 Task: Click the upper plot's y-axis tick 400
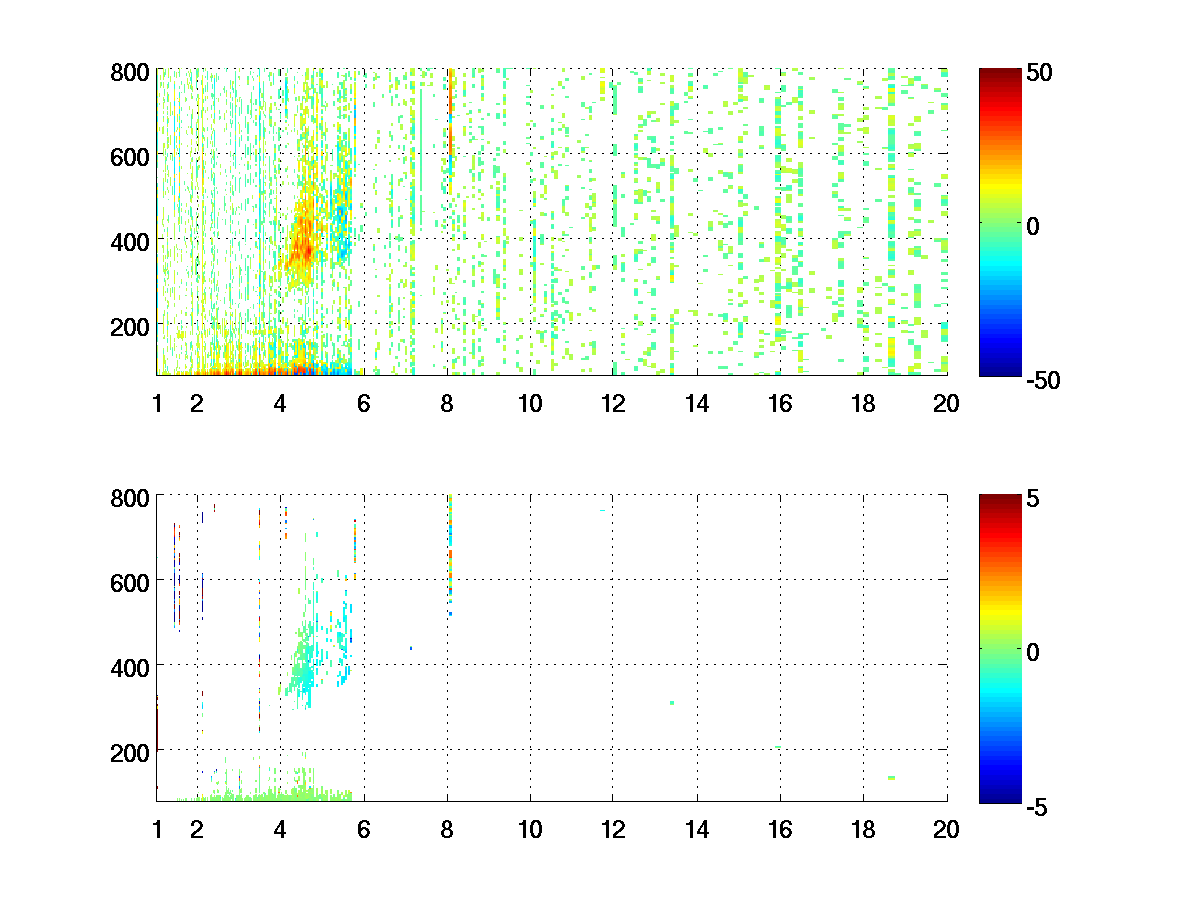click(130, 241)
